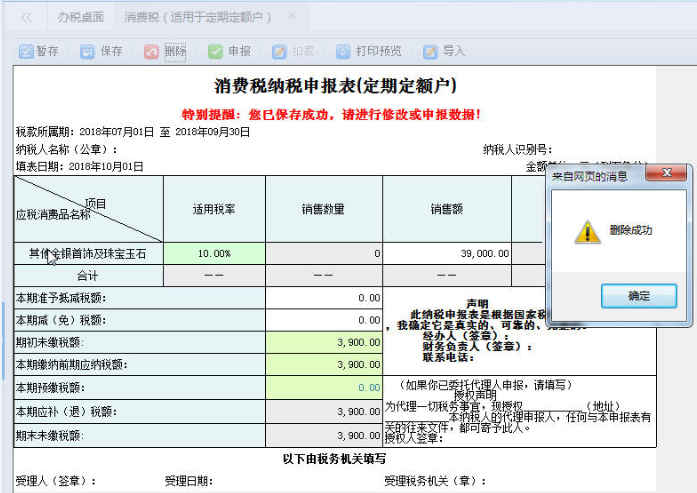Click the 销售数量 cell showing 0
Image resolution: width=697 pixels, height=493 pixels.
pos(324,254)
